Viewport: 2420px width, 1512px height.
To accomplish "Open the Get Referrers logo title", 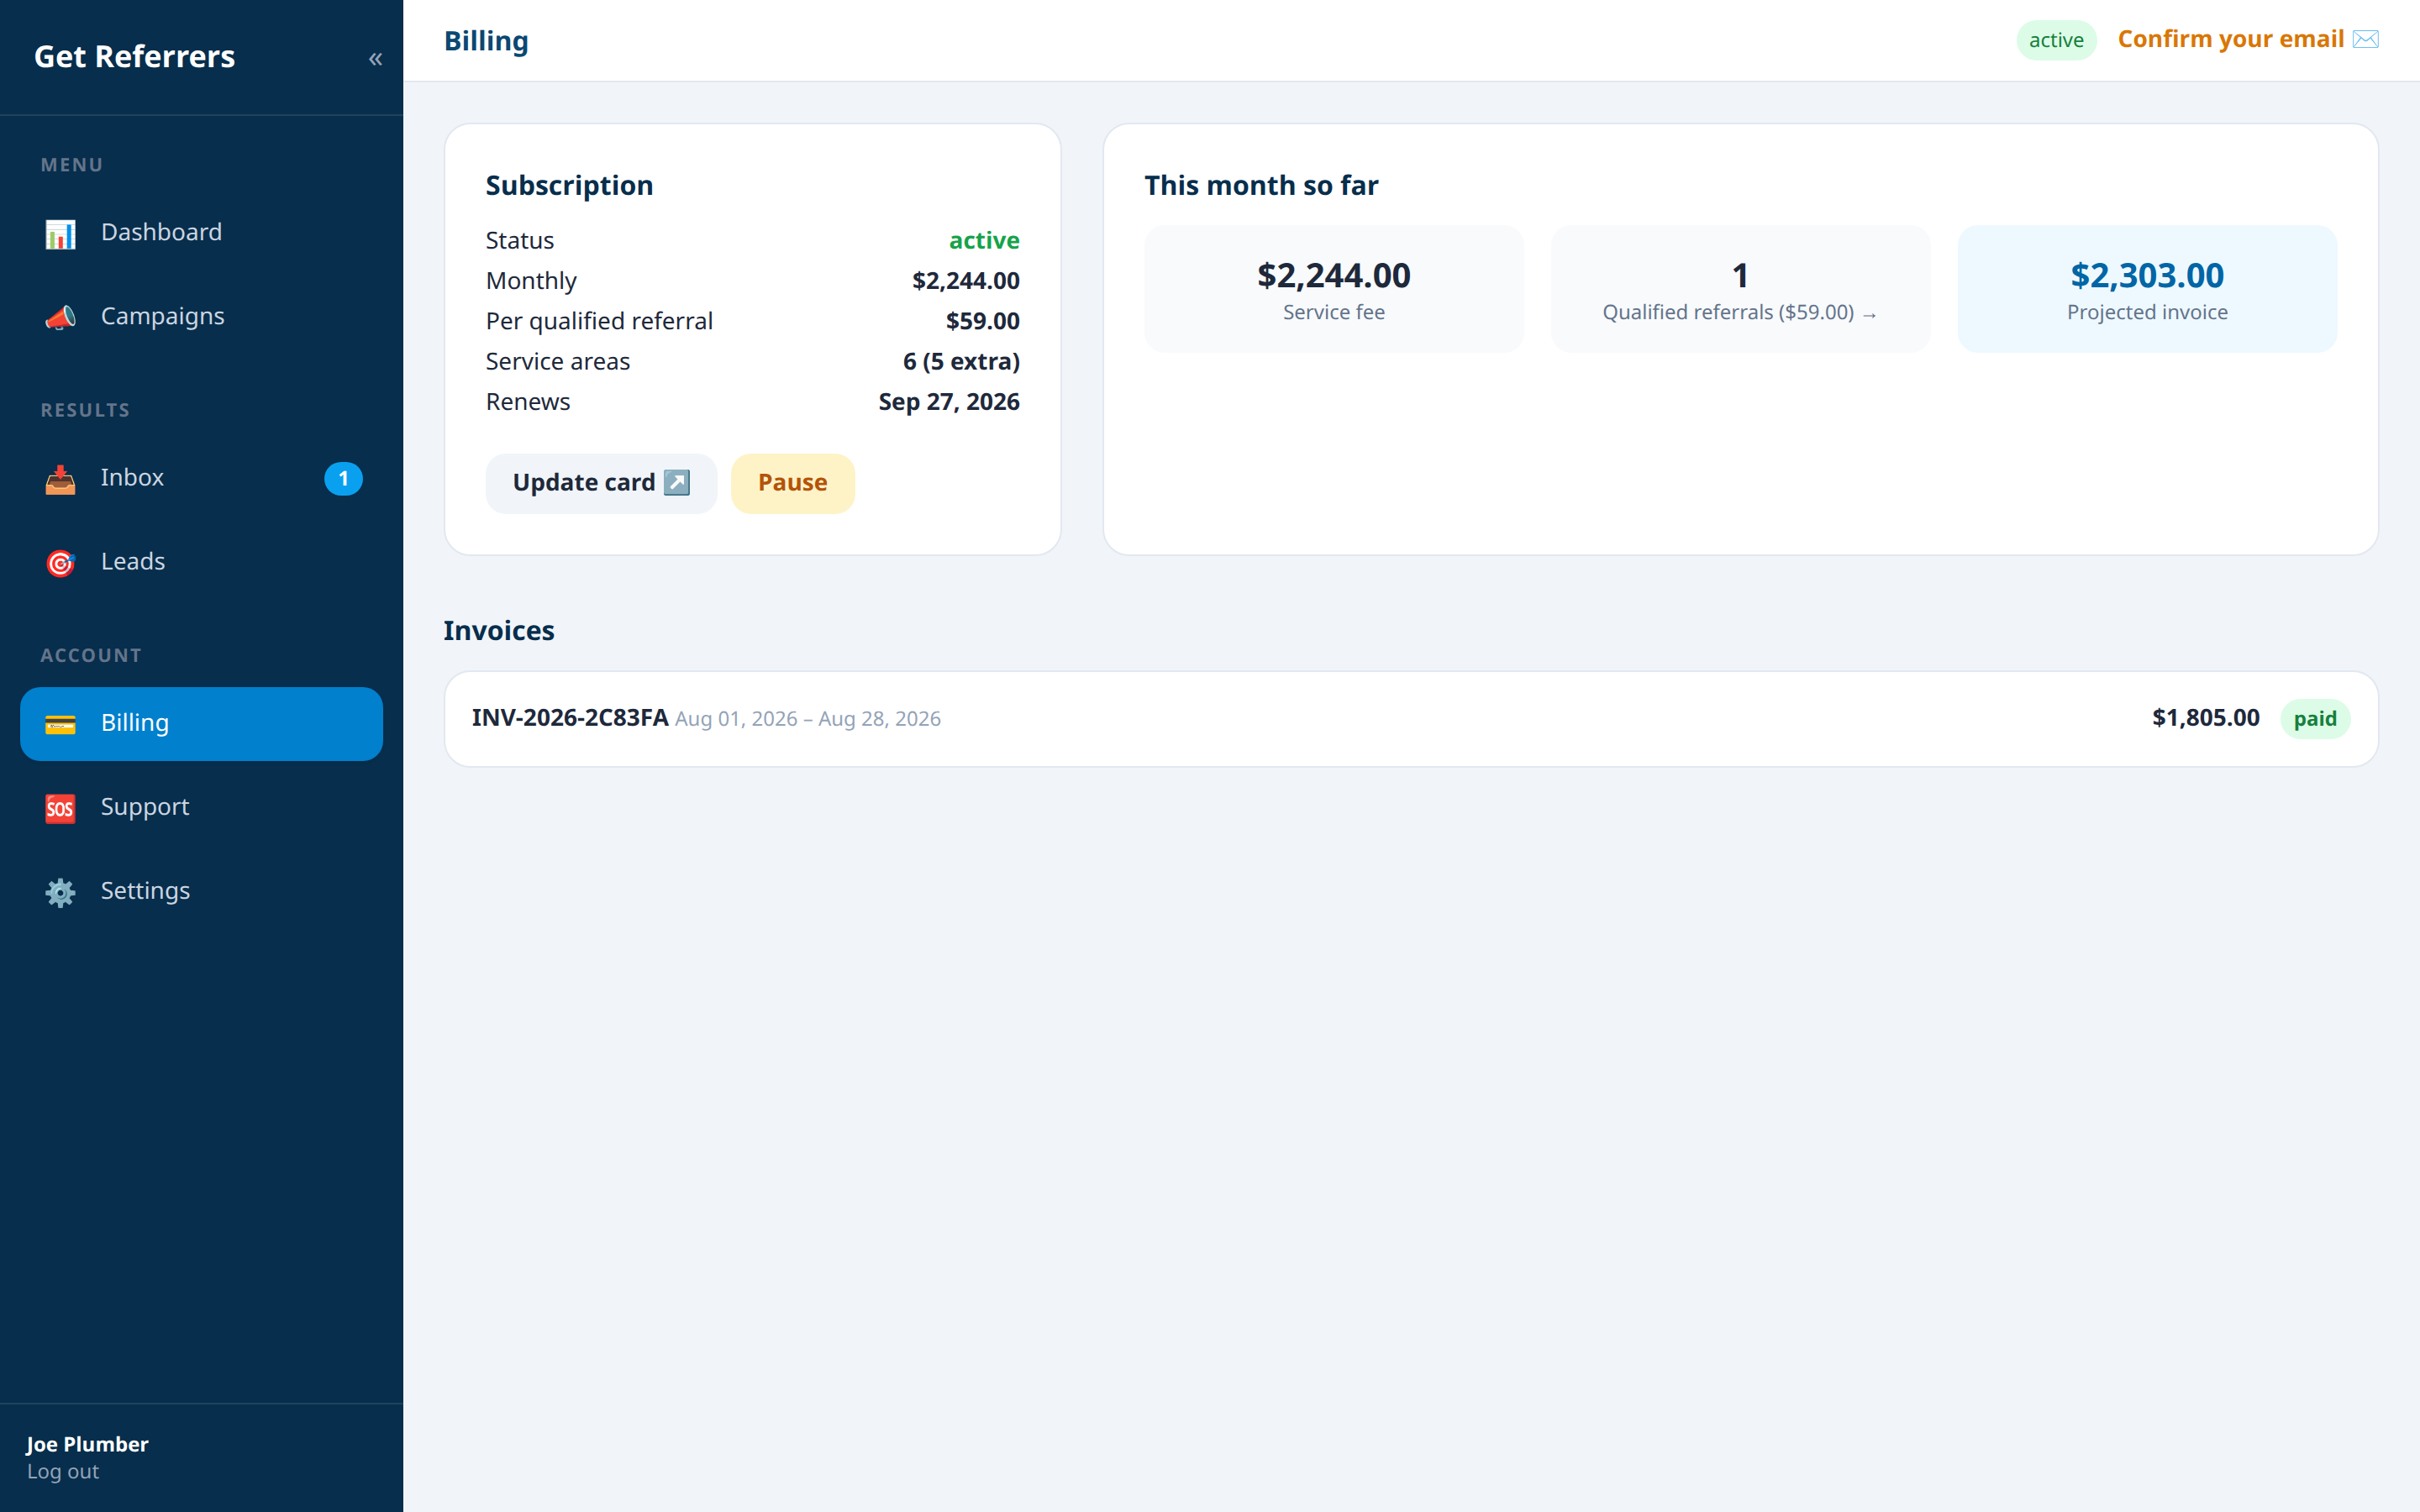I will tap(135, 57).
